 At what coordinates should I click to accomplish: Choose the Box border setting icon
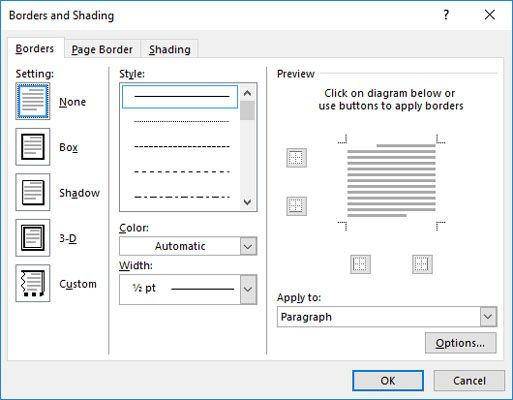coord(33,147)
